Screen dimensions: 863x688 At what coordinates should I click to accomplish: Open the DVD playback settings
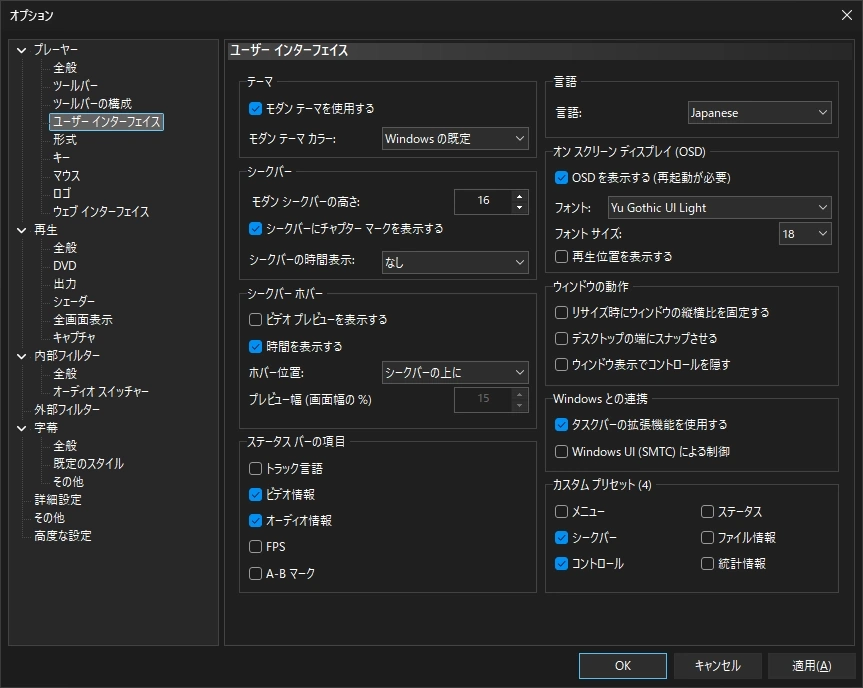(x=64, y=266)
